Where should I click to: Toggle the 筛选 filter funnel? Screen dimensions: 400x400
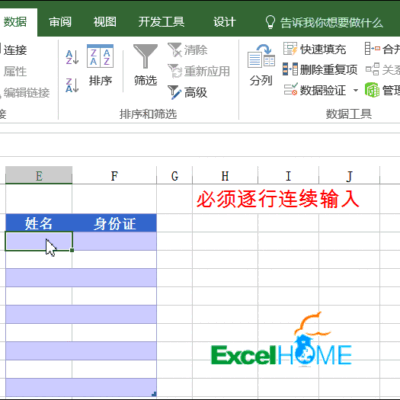click(x=145, y=65)
